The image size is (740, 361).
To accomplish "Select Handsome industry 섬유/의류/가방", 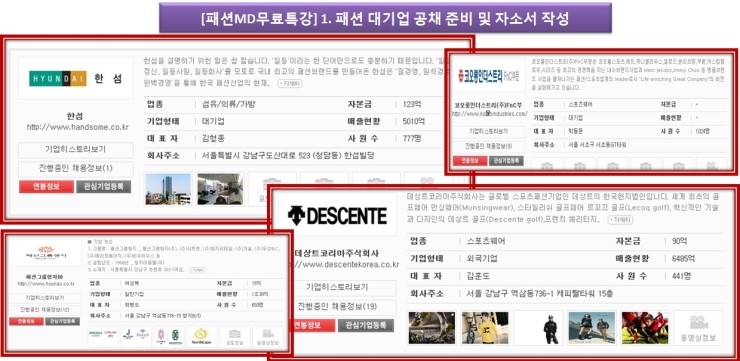I will click(x=228, y=105).
